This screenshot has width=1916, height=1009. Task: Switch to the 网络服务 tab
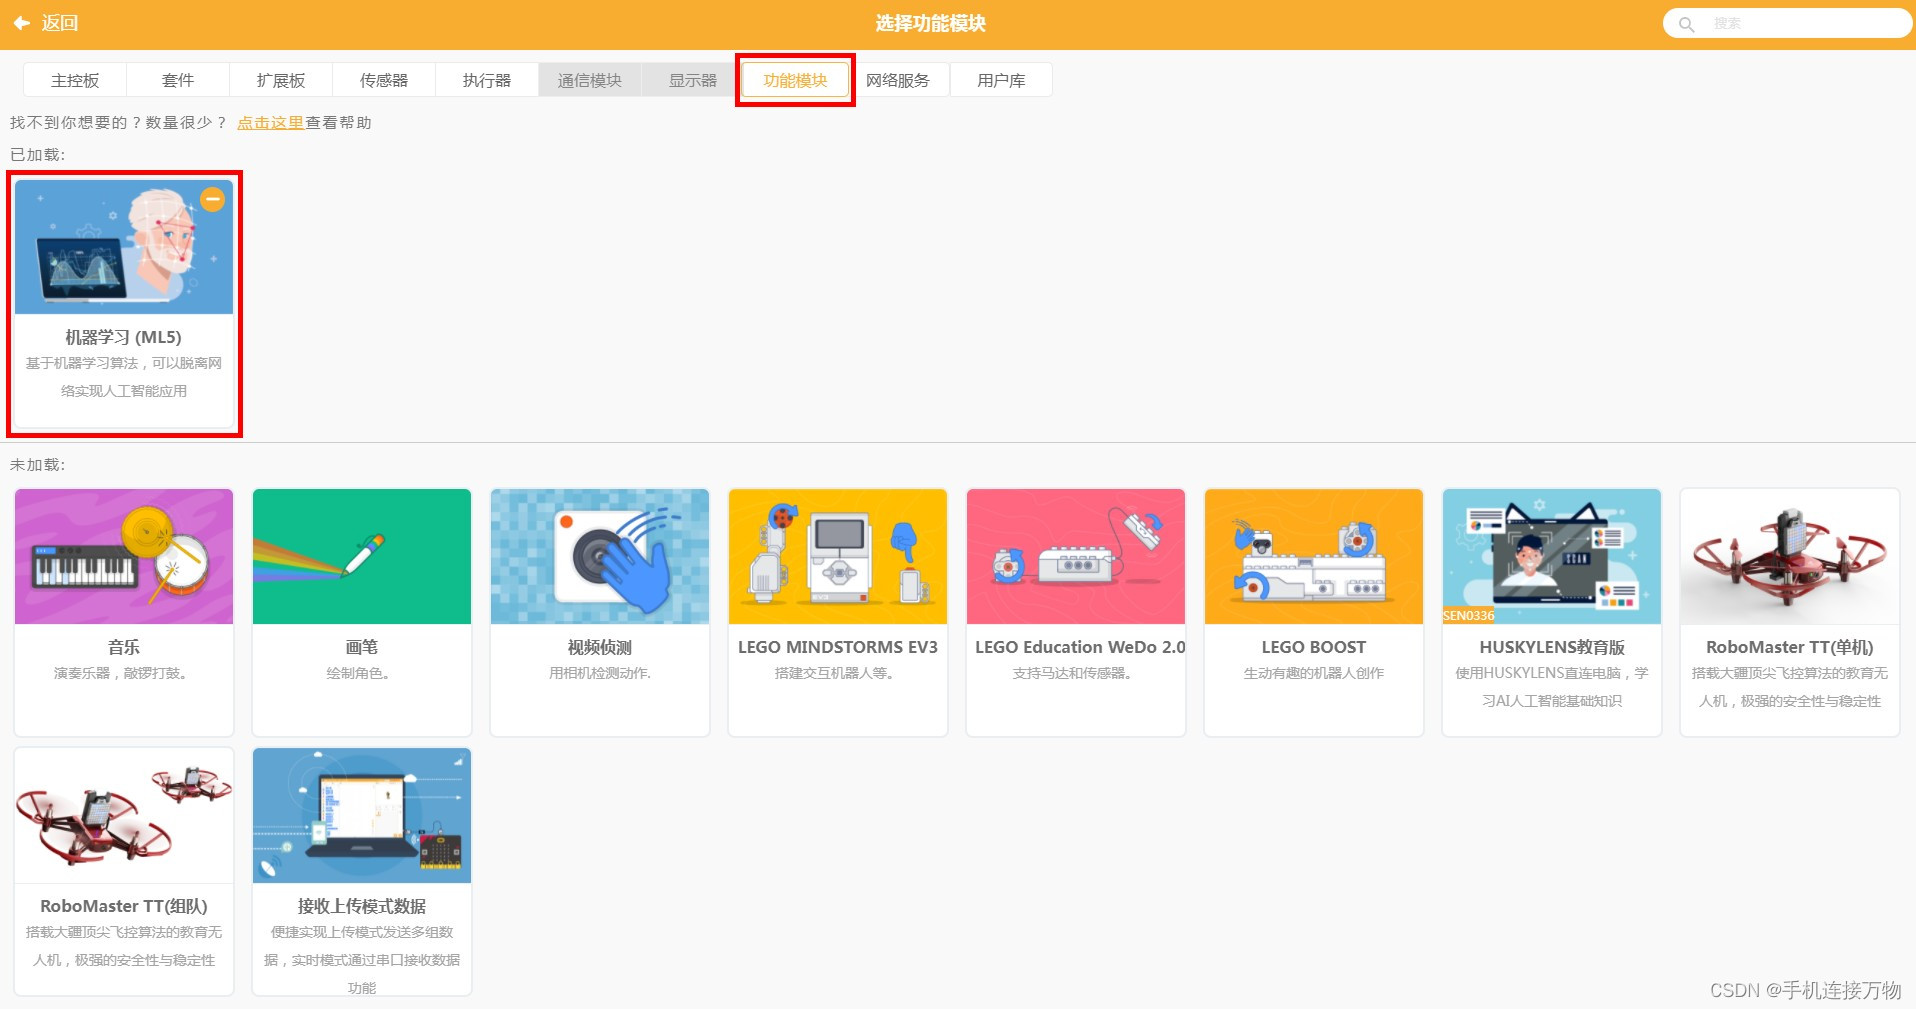[898, 80]
